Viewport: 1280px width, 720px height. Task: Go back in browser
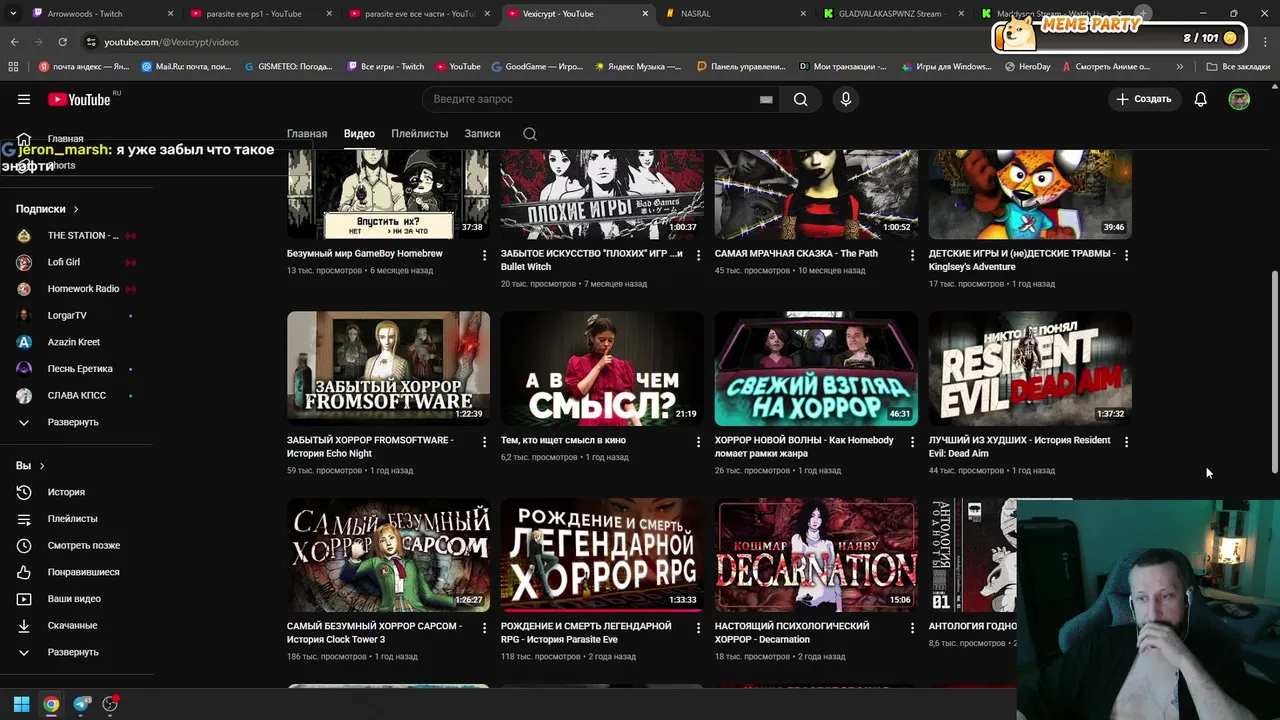coord(14,42)
